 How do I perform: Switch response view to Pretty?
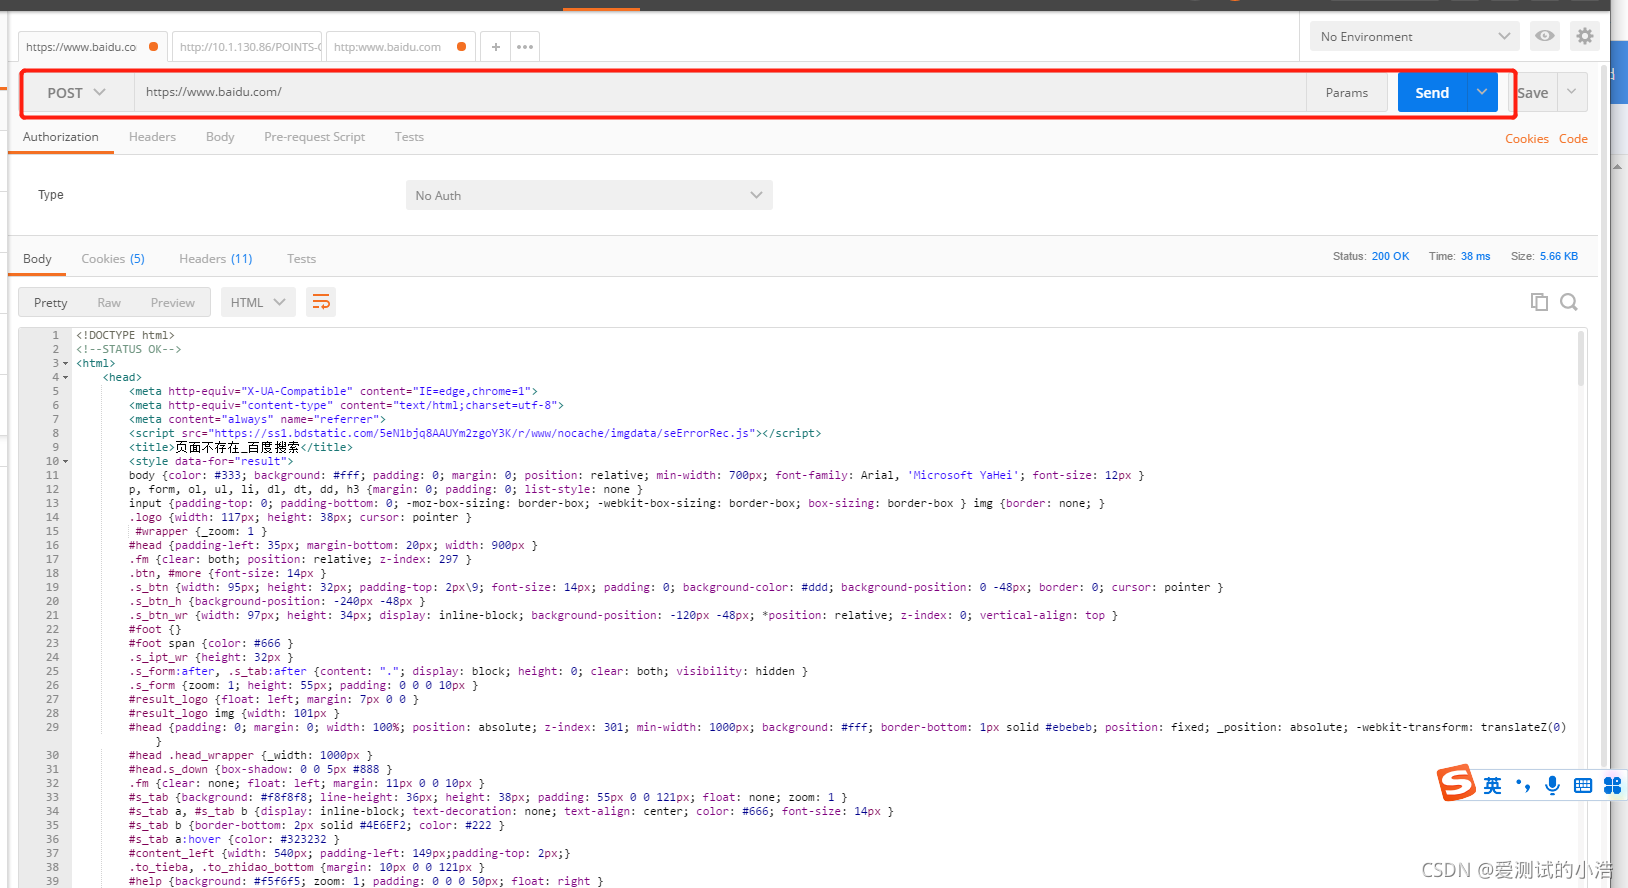pyautogui.click(x=51, y=302)
